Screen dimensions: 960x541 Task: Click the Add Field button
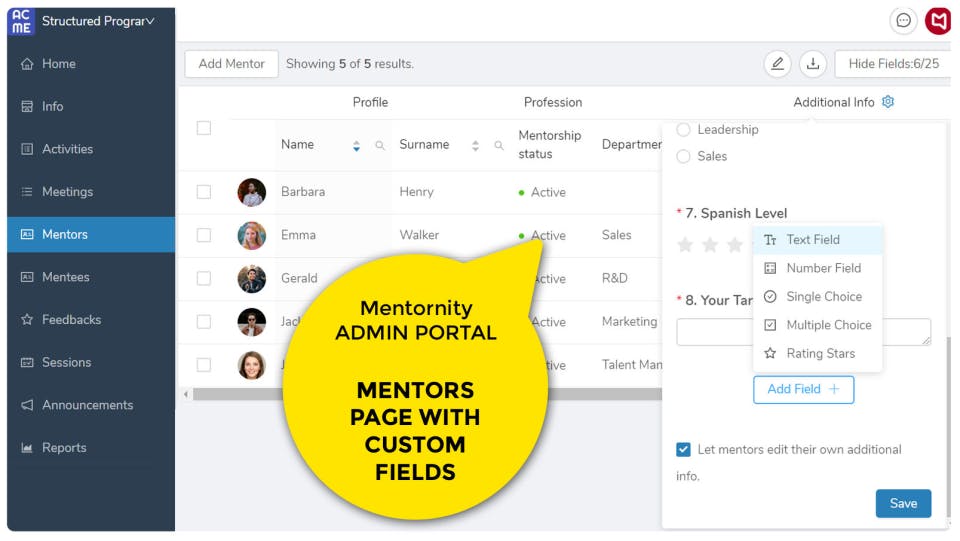[803, 390]
